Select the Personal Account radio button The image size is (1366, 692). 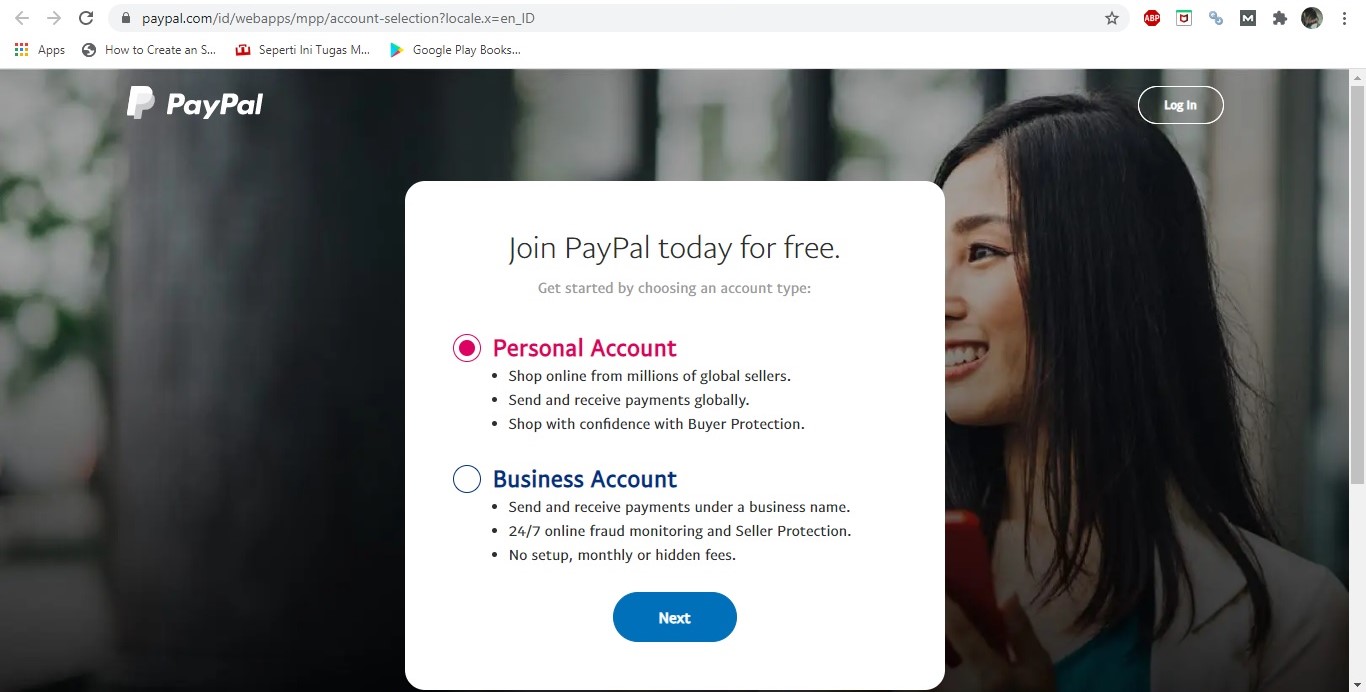[x=467, y=348]
